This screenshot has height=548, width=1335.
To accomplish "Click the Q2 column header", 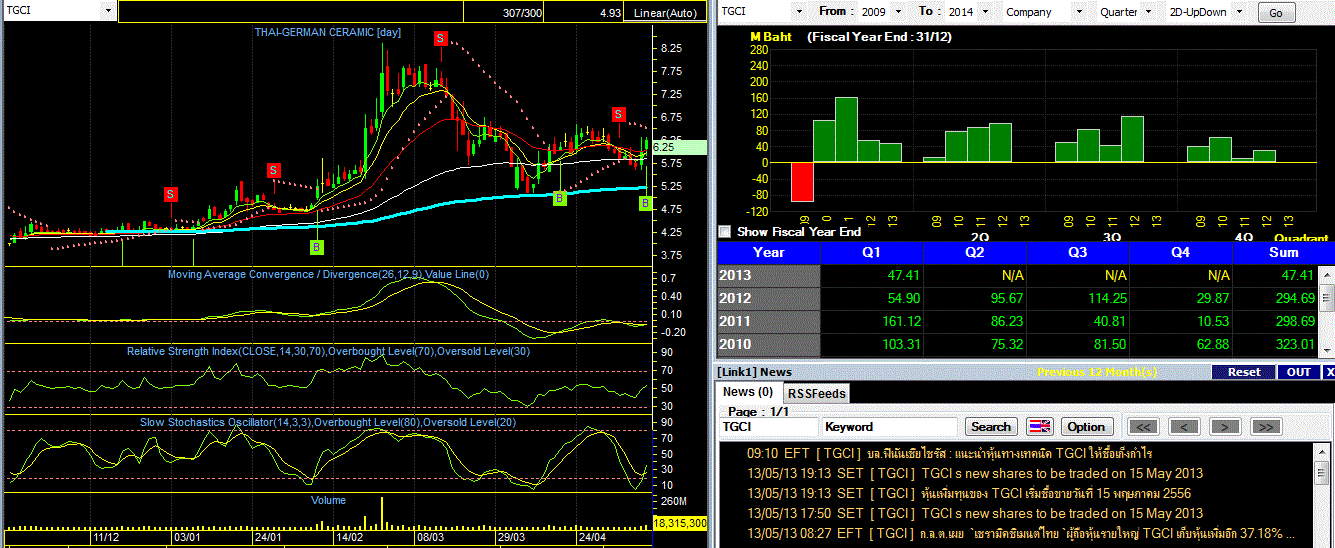I will click(974, 252).
